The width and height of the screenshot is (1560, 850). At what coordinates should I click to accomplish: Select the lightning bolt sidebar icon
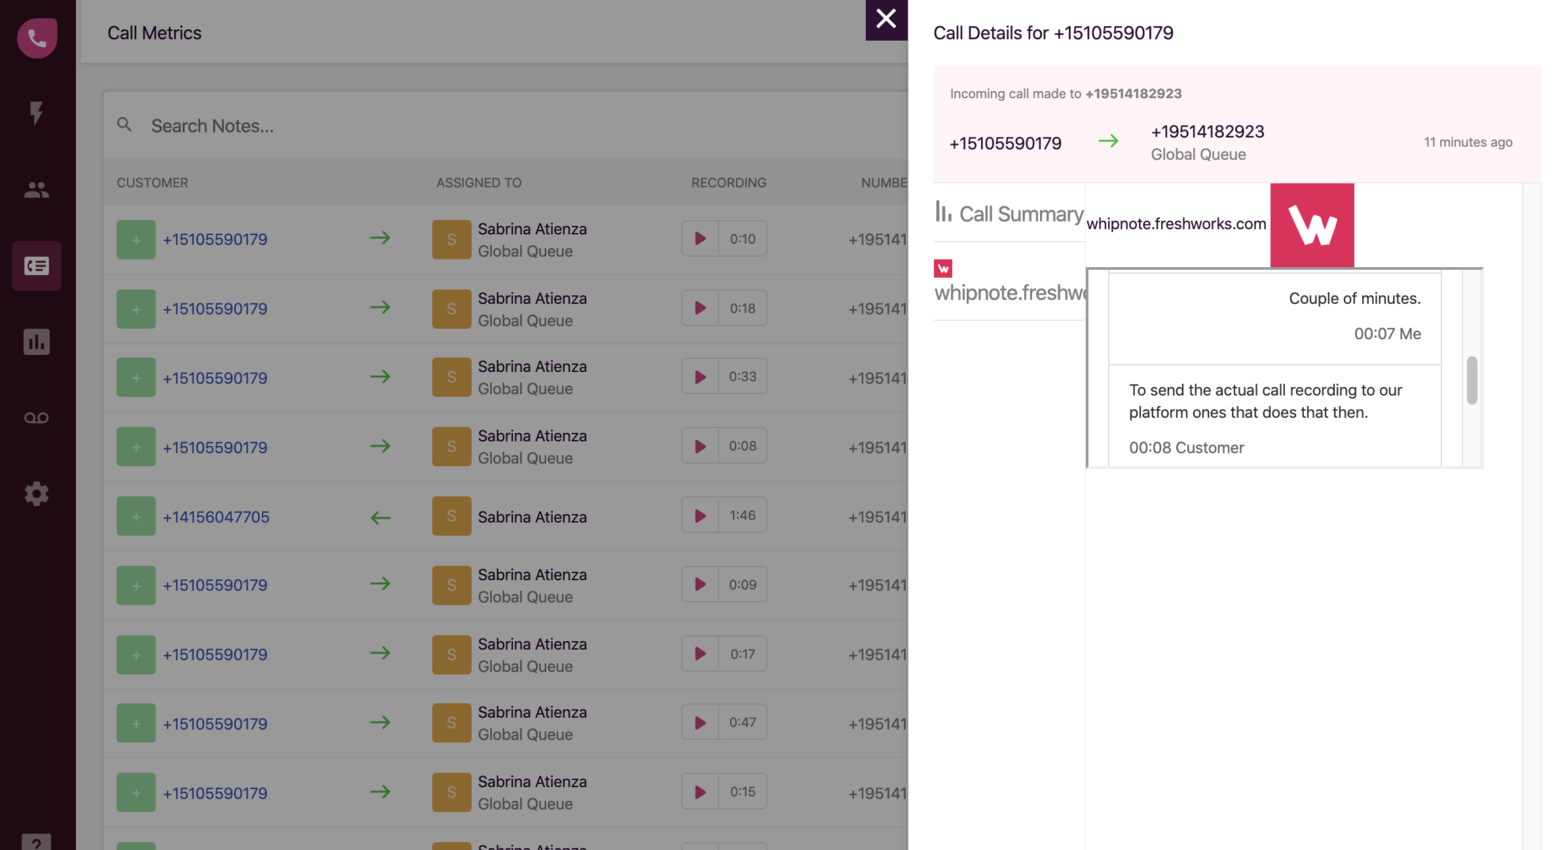click(37, 114)
